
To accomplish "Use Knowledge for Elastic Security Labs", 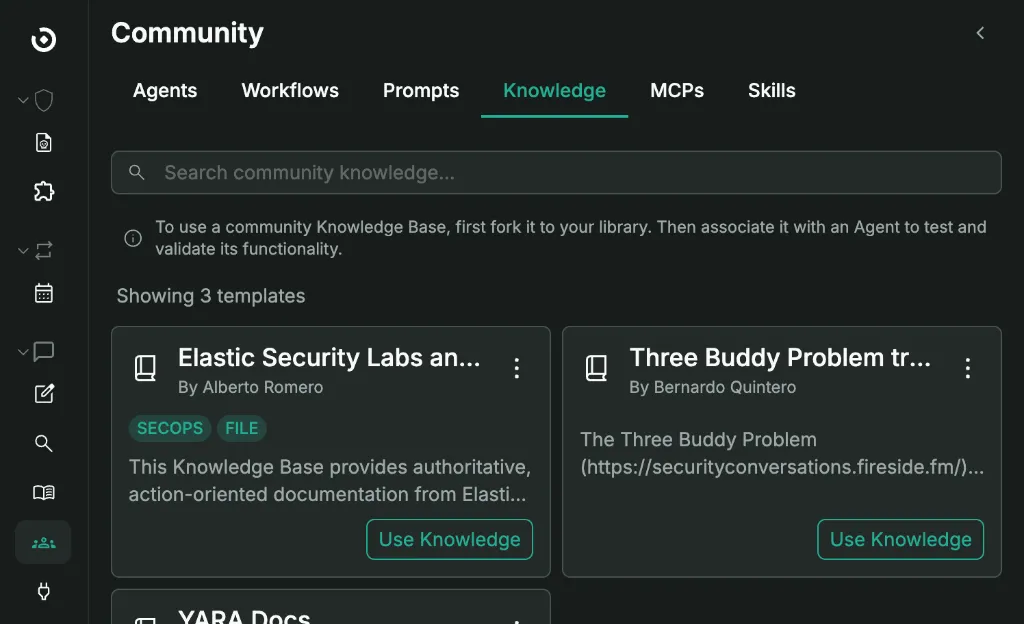I will click(449, 539).
